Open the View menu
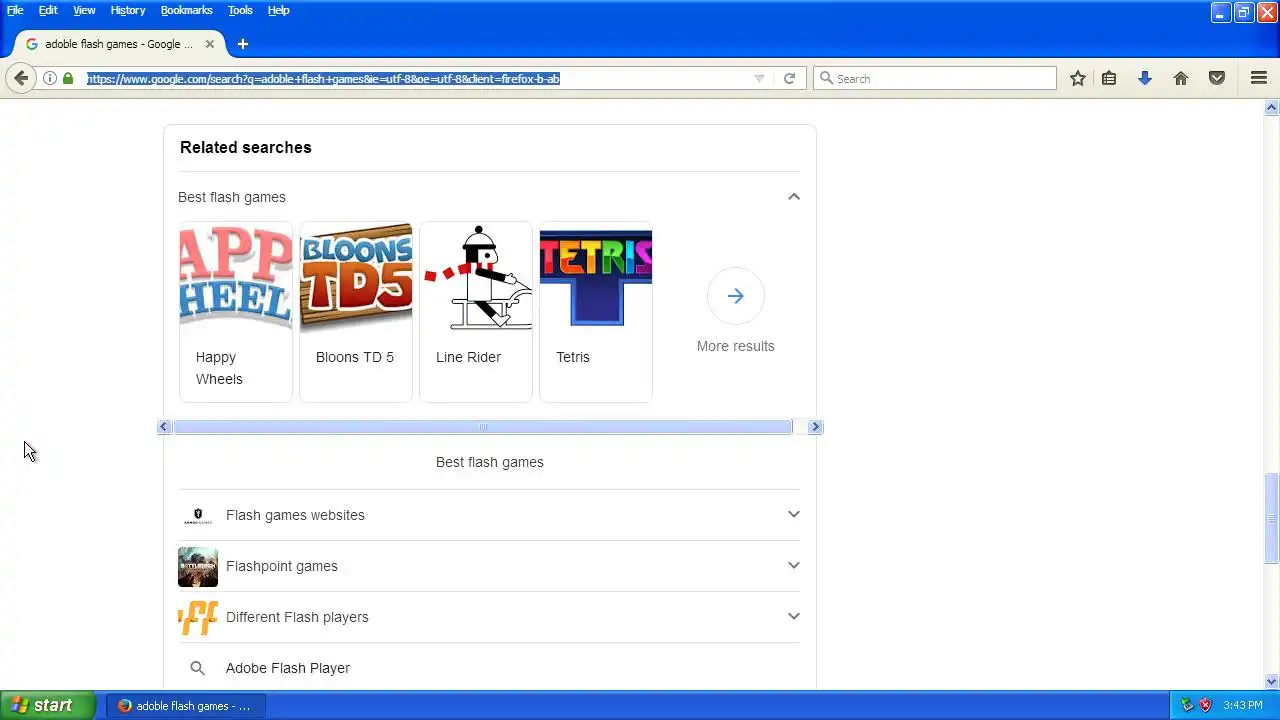 pos(84,10)
